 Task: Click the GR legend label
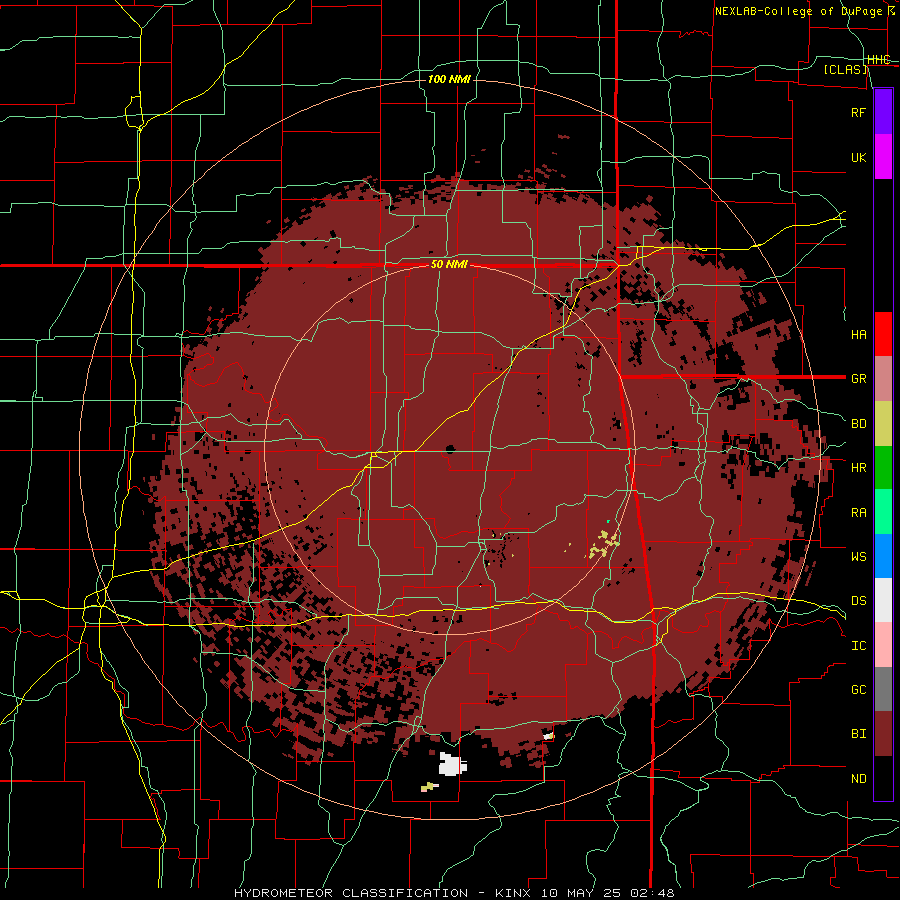point(858,379)
